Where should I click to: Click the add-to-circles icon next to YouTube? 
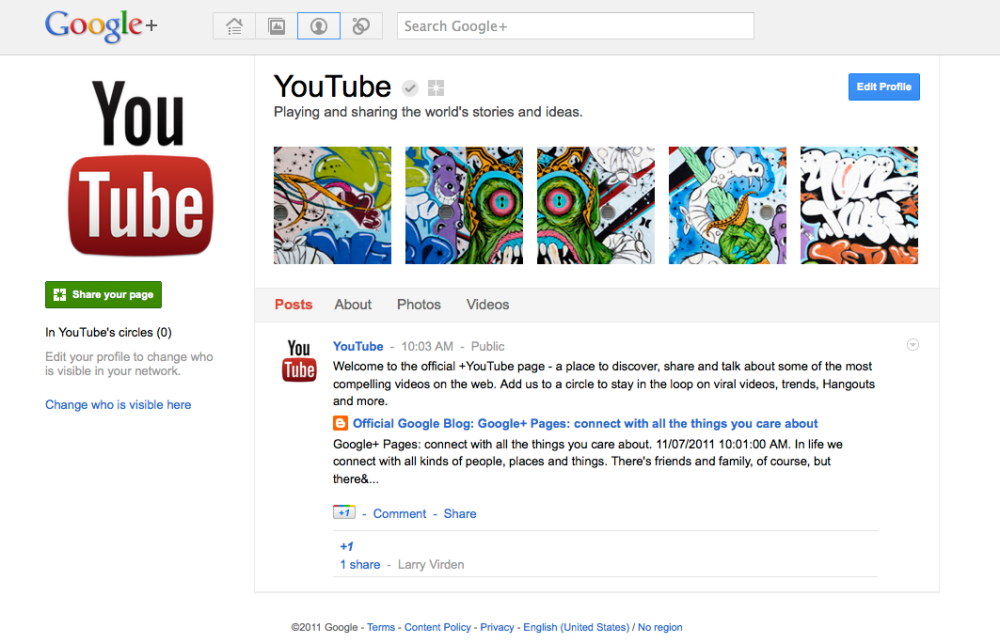click(435, 88)
